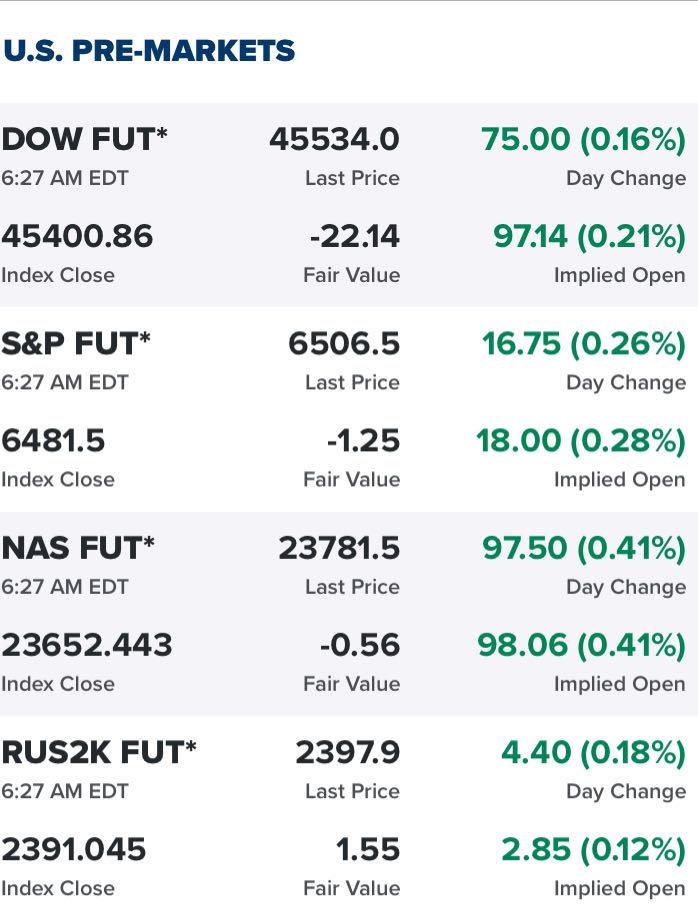Click the U.S. PRE-MARKETS heading
Viewport: 698px width, 907px height.
pos(149,50)
